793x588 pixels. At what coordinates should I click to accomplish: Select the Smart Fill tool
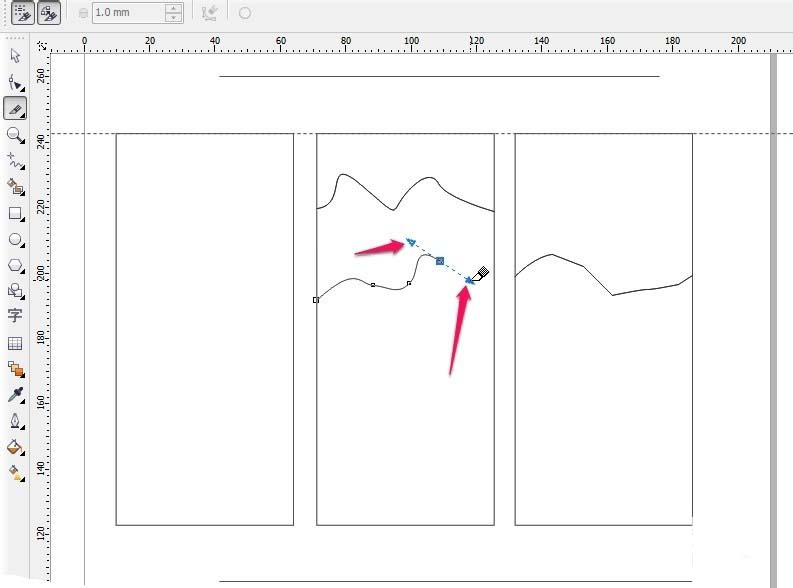click(15, 187)
